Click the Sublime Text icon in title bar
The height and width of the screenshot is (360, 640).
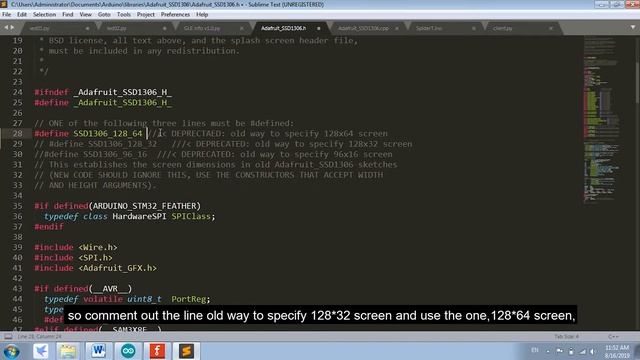point(4,4)
